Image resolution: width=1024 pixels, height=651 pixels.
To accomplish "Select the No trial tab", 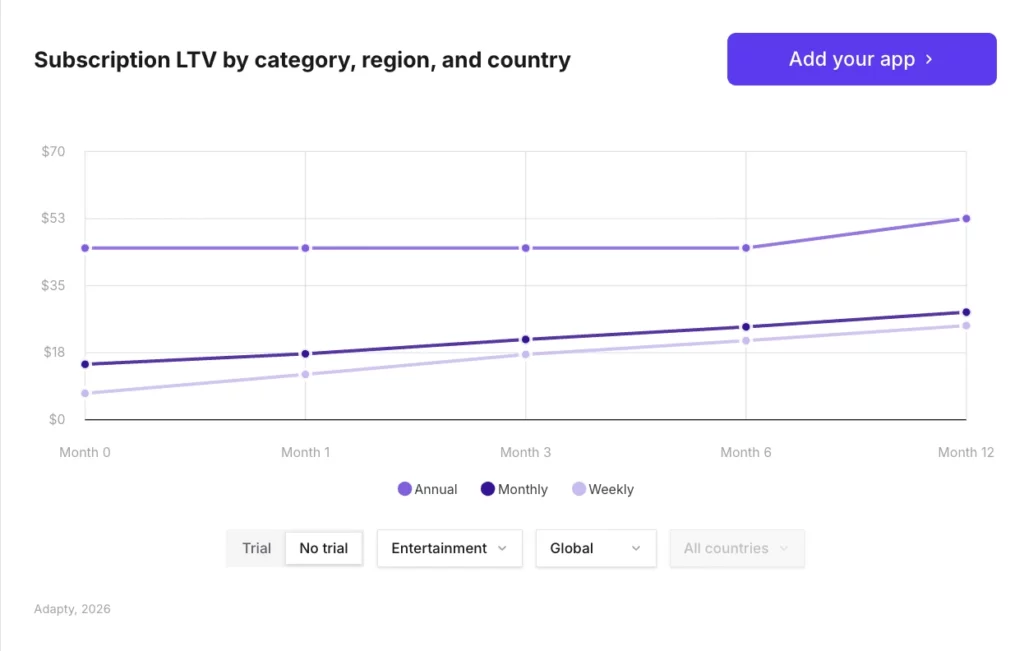I will tap(323, 548).
